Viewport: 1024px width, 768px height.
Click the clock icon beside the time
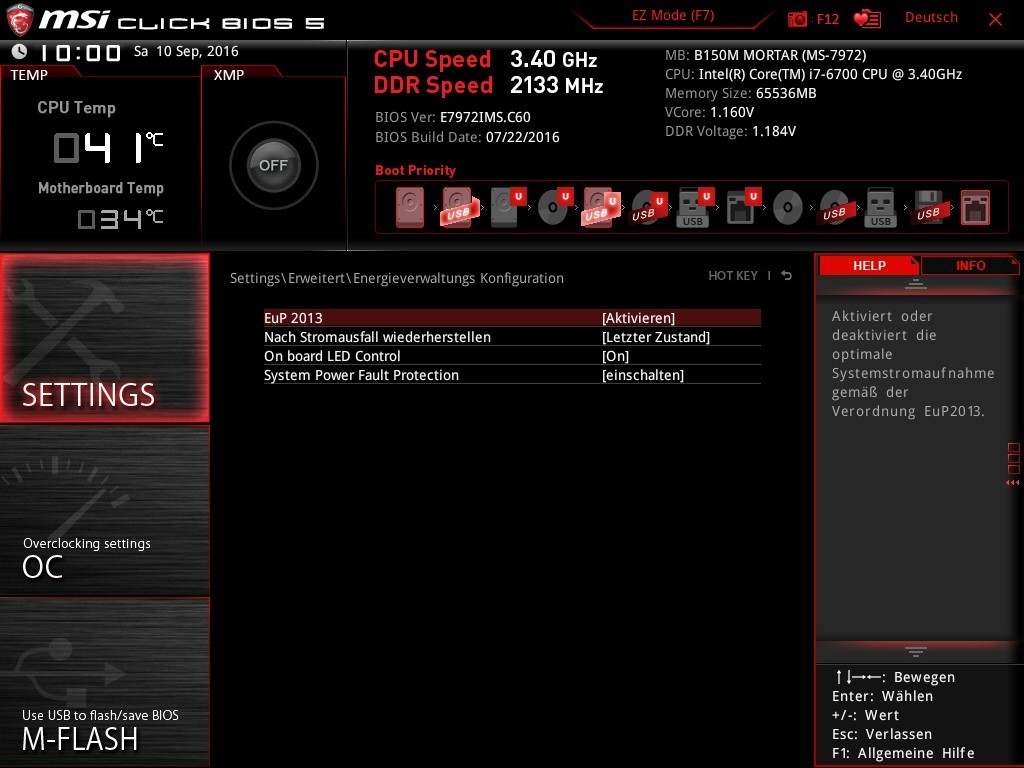click(20, 51)
